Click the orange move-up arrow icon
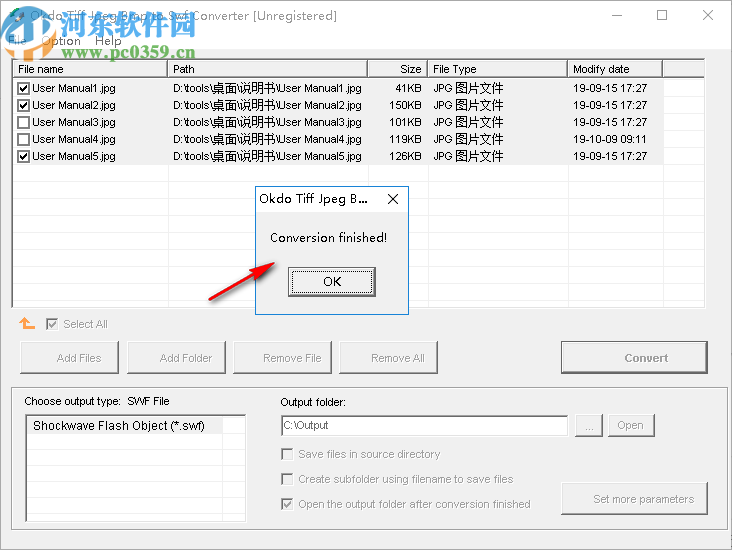 pos(27,323)
